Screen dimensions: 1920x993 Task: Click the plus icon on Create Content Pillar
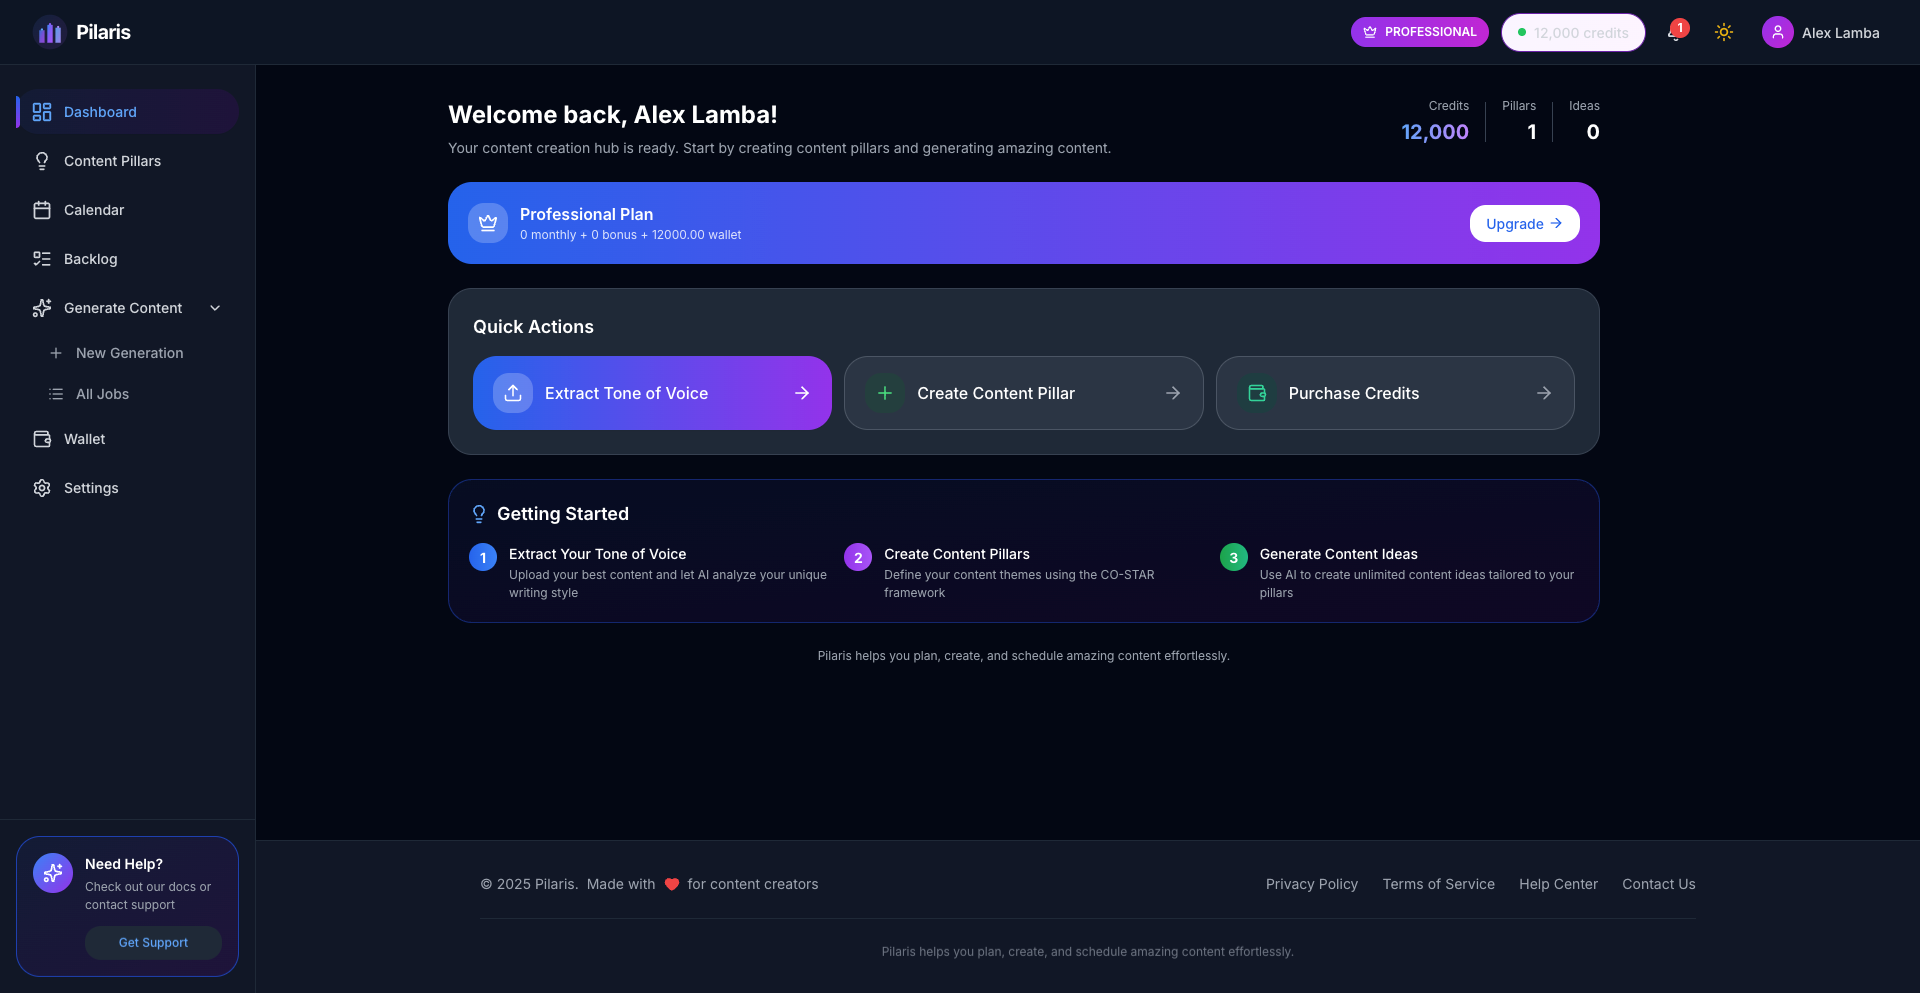click(x=885, y=393)
